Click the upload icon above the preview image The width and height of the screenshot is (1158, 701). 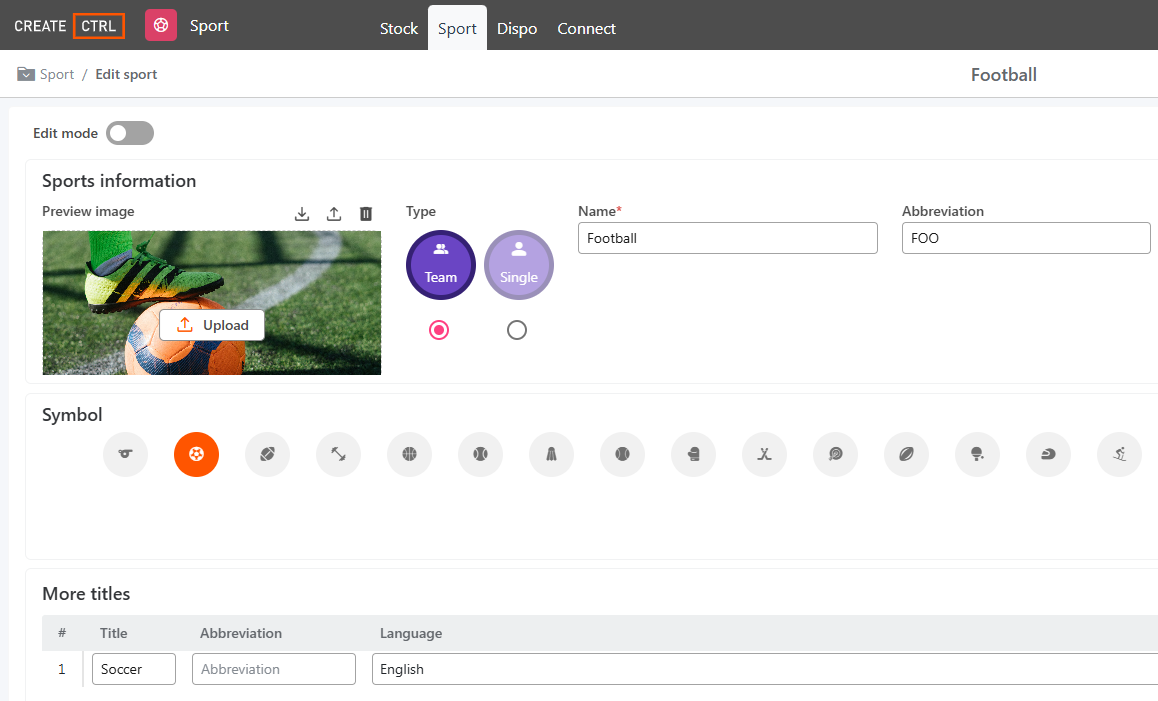click(334, 214)
